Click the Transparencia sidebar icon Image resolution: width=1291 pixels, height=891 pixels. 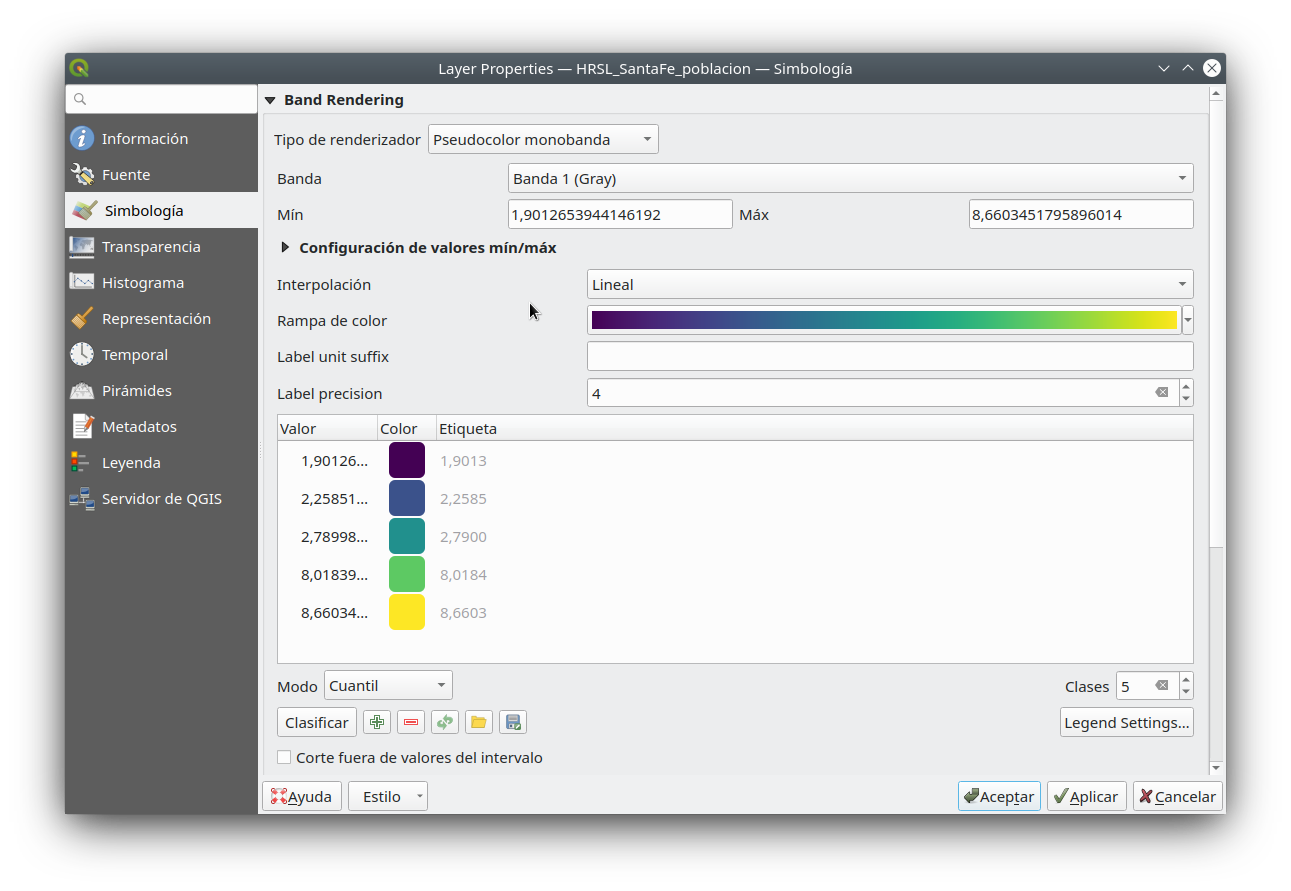point(82,247)
